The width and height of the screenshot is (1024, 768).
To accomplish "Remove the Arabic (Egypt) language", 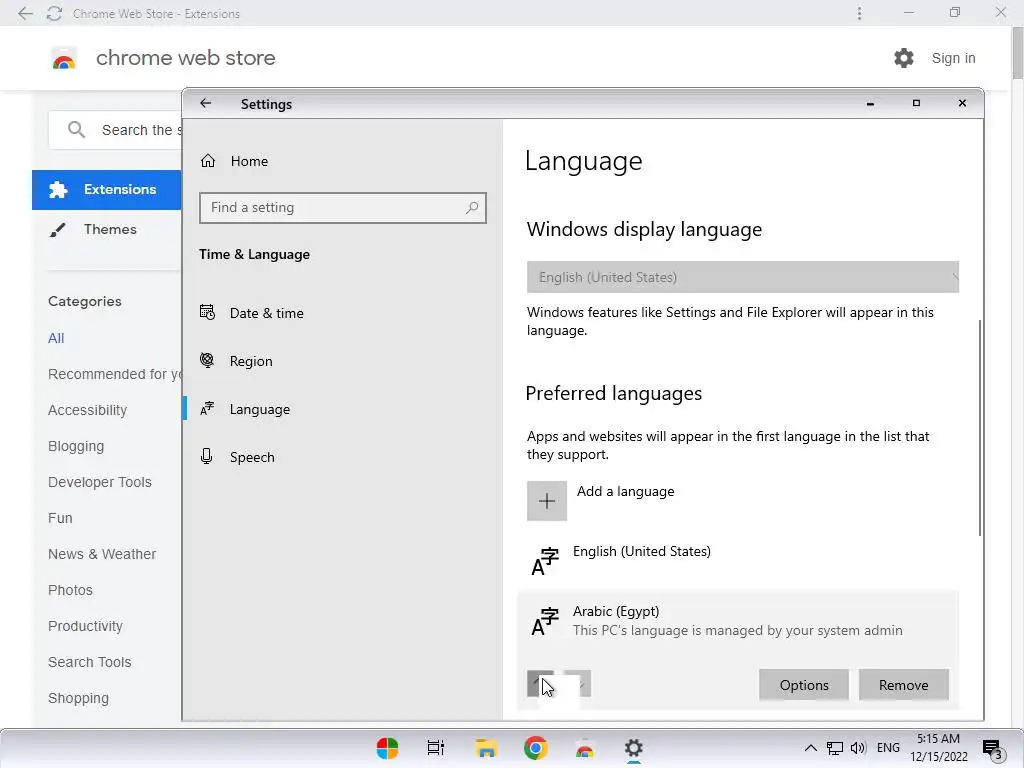I will [x=903, y=684].
